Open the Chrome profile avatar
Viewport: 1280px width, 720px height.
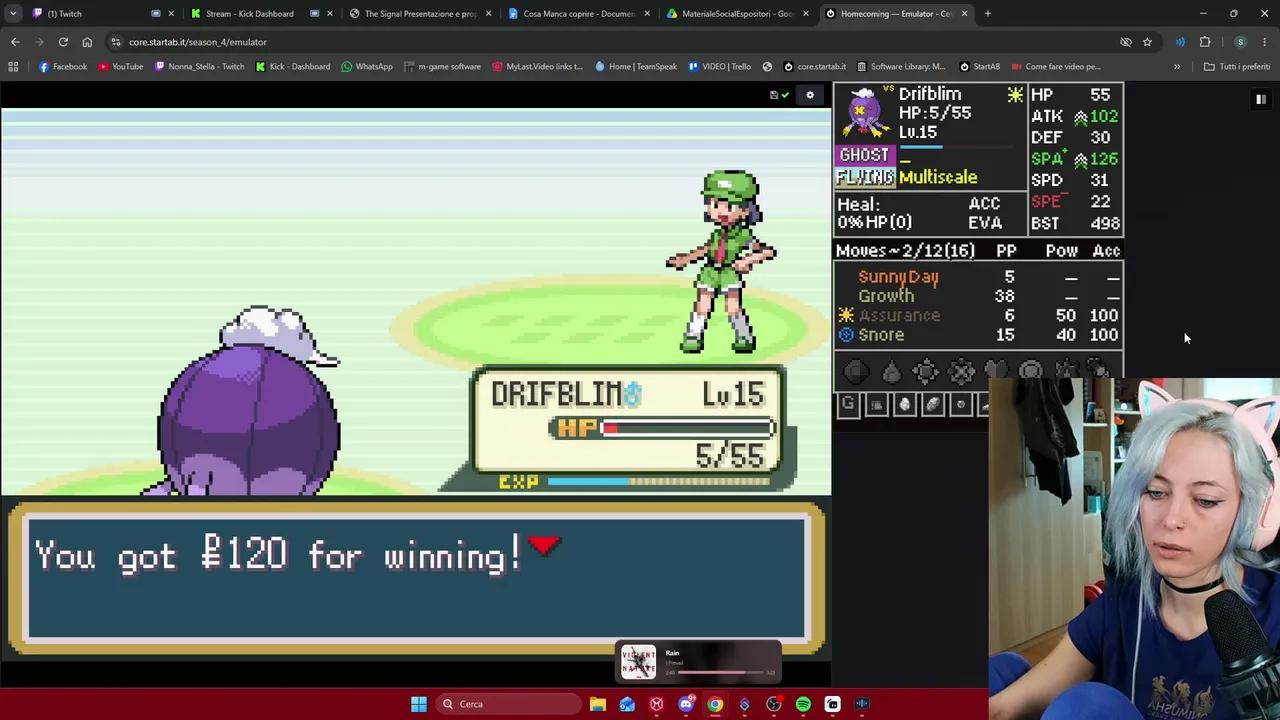pos(1240,42)
